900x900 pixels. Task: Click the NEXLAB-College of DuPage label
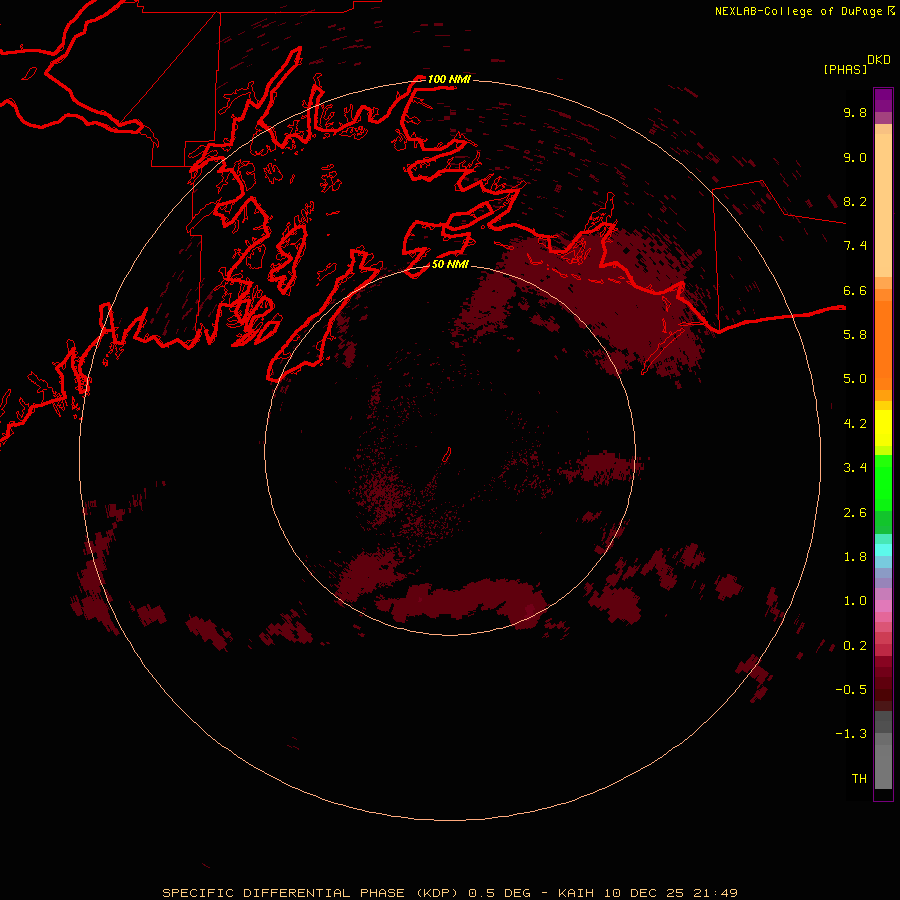pos(800,11)
